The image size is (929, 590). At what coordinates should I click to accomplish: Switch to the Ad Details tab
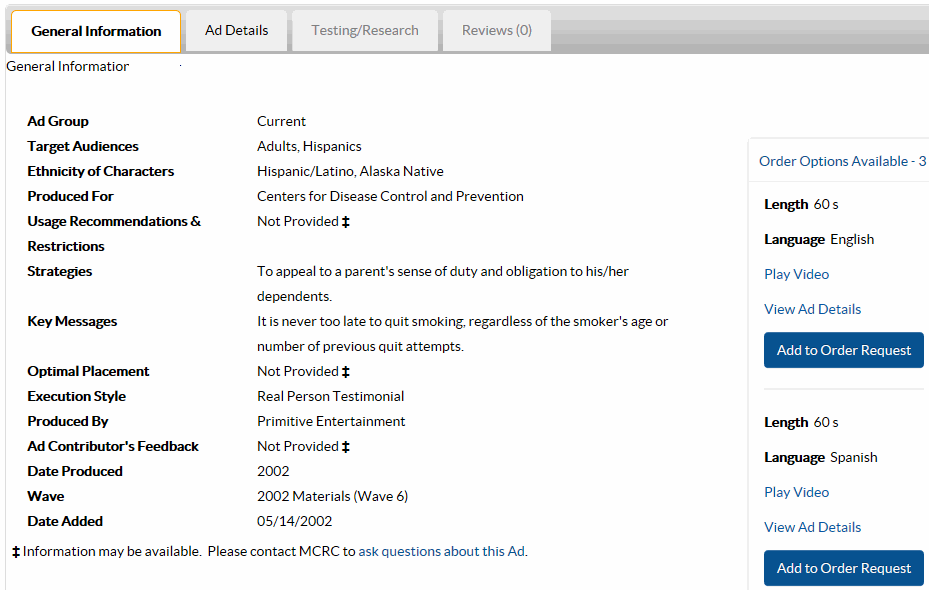point(237,30)
